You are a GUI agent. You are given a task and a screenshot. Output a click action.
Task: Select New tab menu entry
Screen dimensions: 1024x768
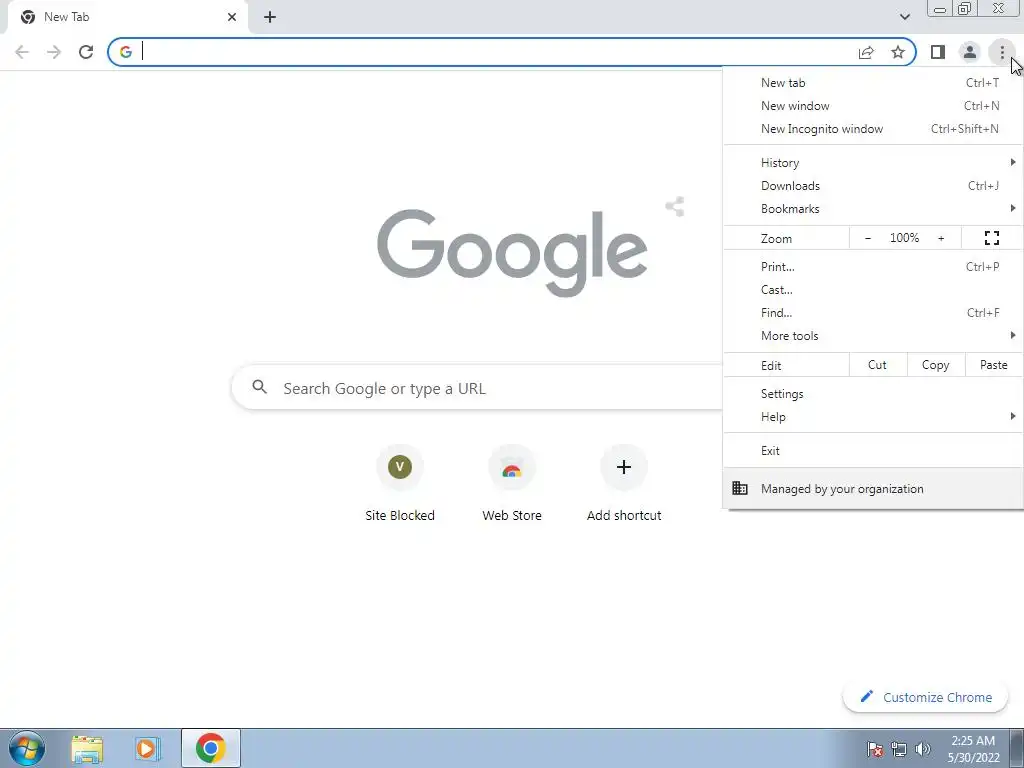pyautogui.click(x=873, y=83)
